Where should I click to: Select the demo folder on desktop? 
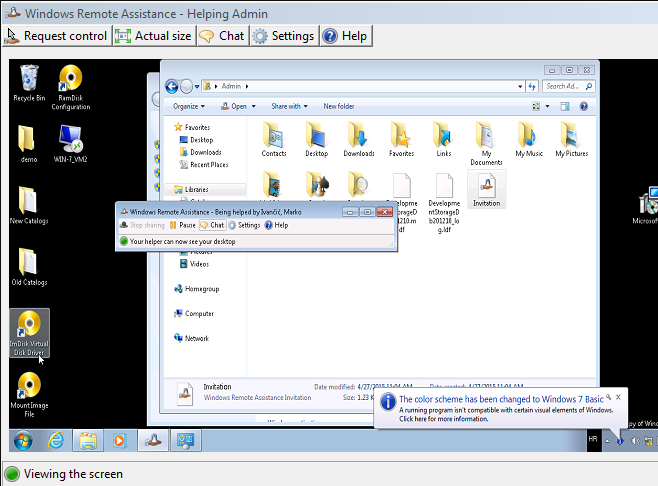pos(29,144)
